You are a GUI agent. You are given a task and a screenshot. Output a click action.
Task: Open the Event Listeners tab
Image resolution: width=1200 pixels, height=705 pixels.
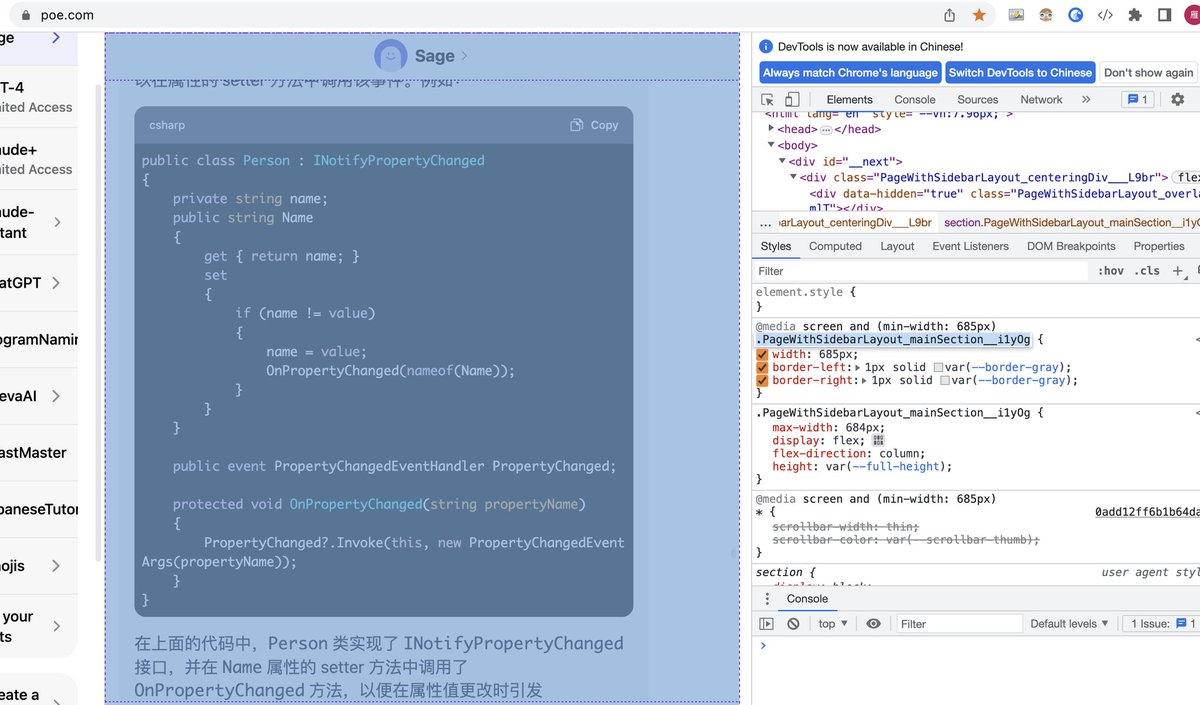971,246
